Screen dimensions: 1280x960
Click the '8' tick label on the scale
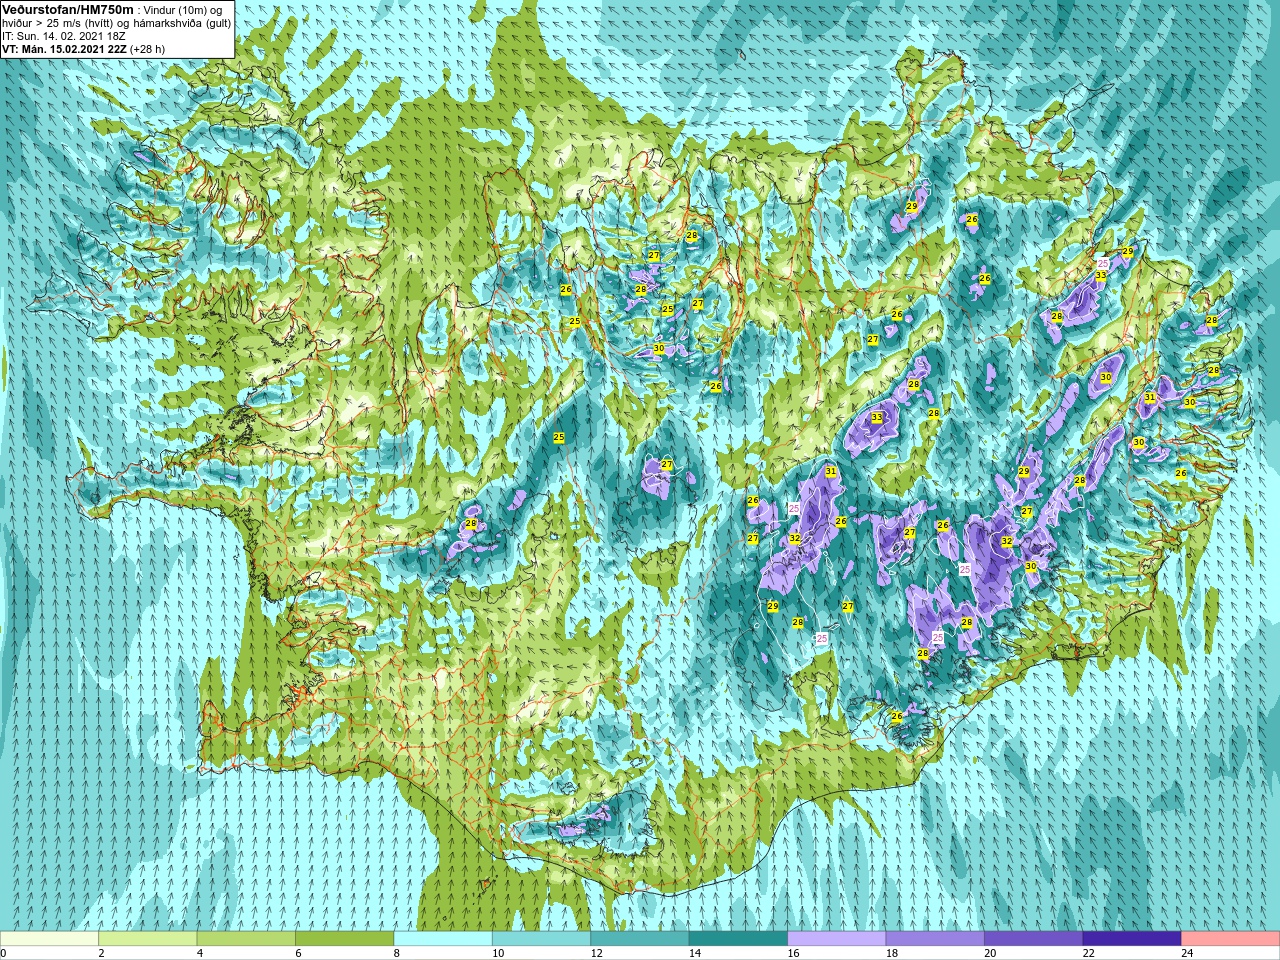point(397,953)
